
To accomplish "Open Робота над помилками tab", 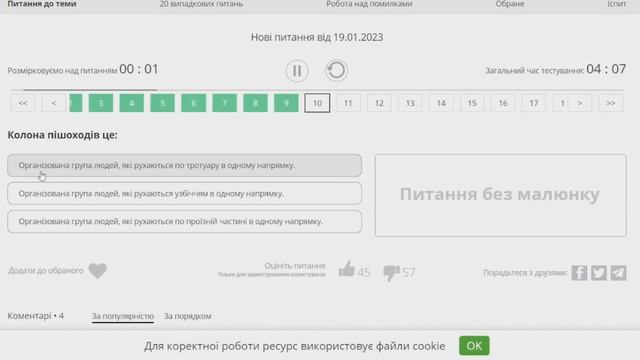I will pos(369,4).
